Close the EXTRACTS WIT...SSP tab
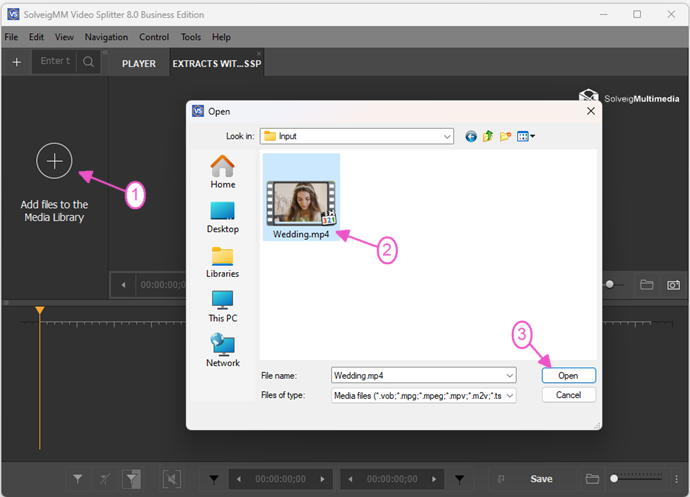Image resolution: width=690 pixels, height=497 pixels. pyautogui.click(x=259, y=53)
